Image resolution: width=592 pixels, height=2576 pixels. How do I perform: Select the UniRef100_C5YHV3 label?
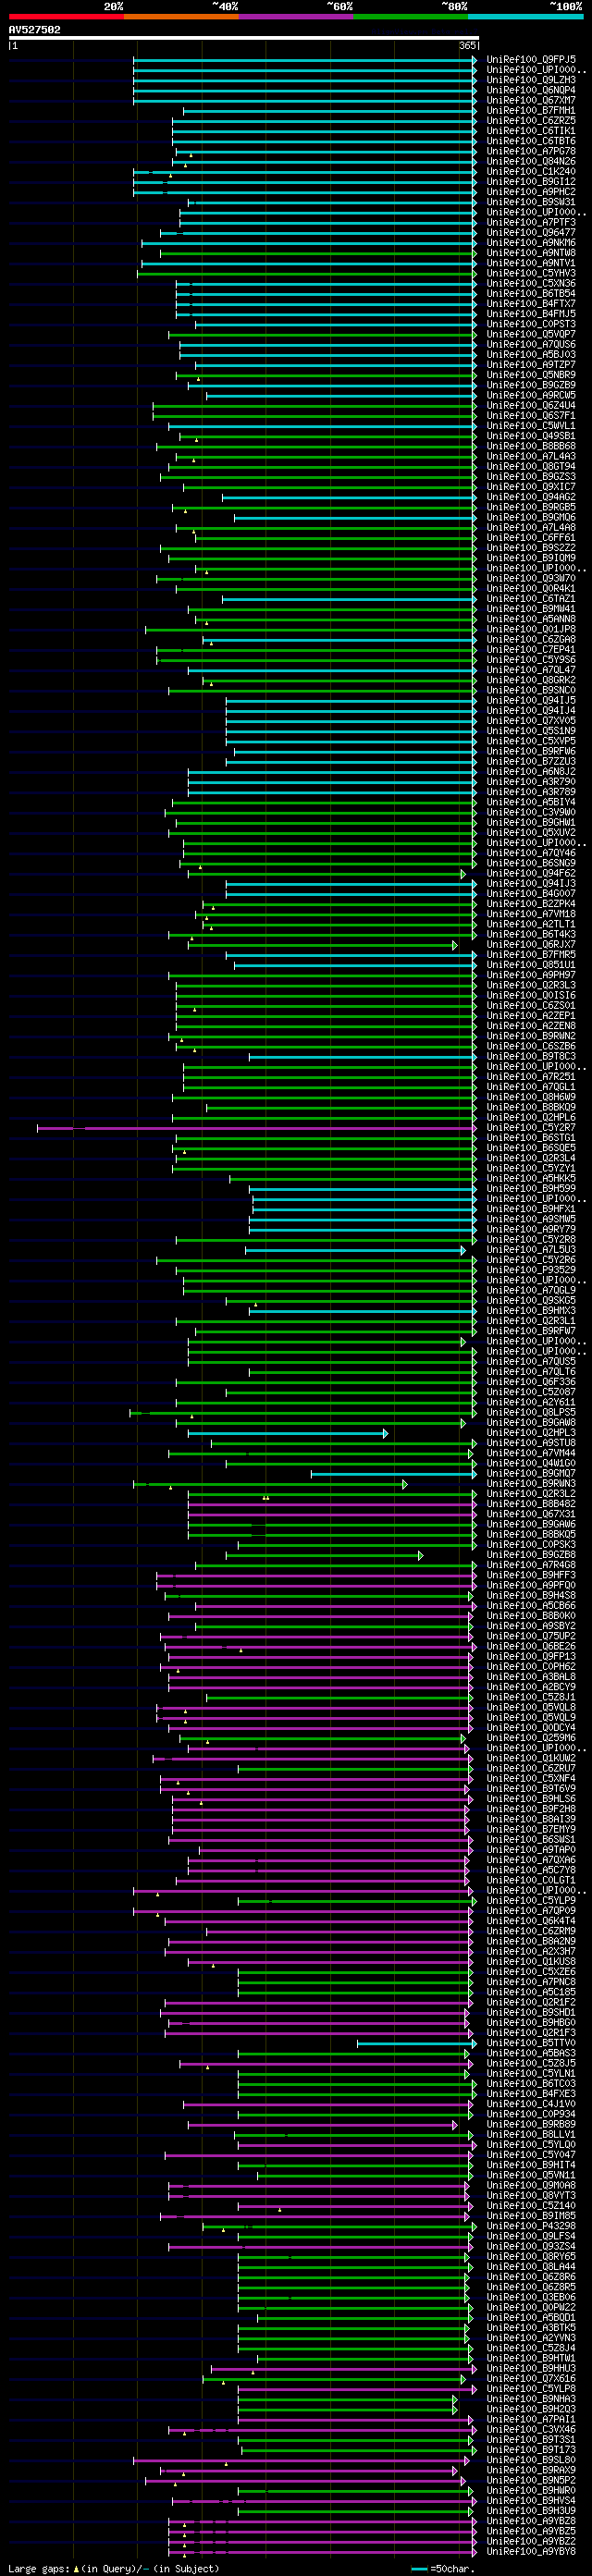(x=531, y=273)
